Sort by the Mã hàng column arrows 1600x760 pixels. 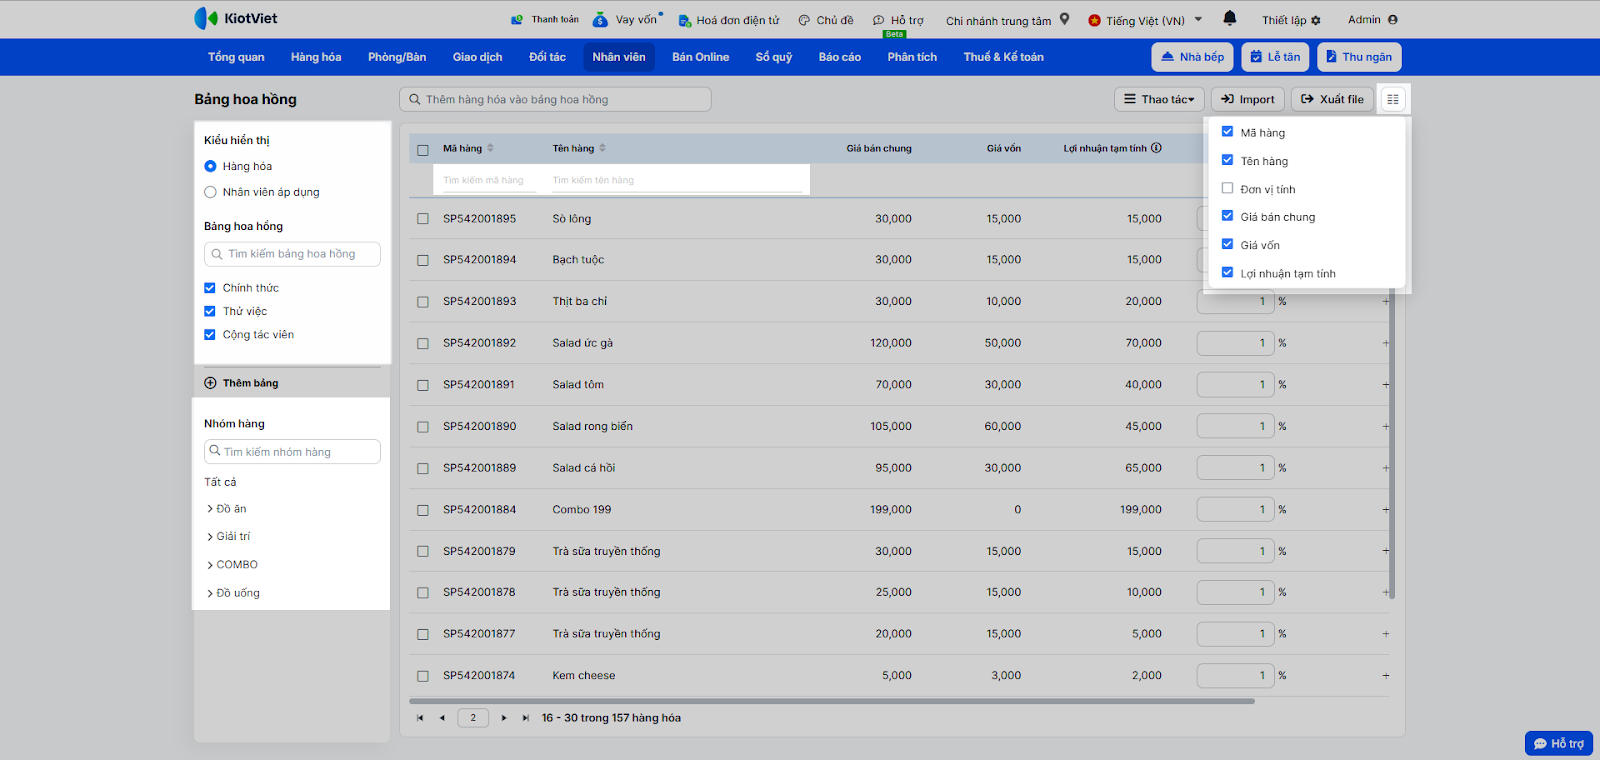click(x=490, y=148)
